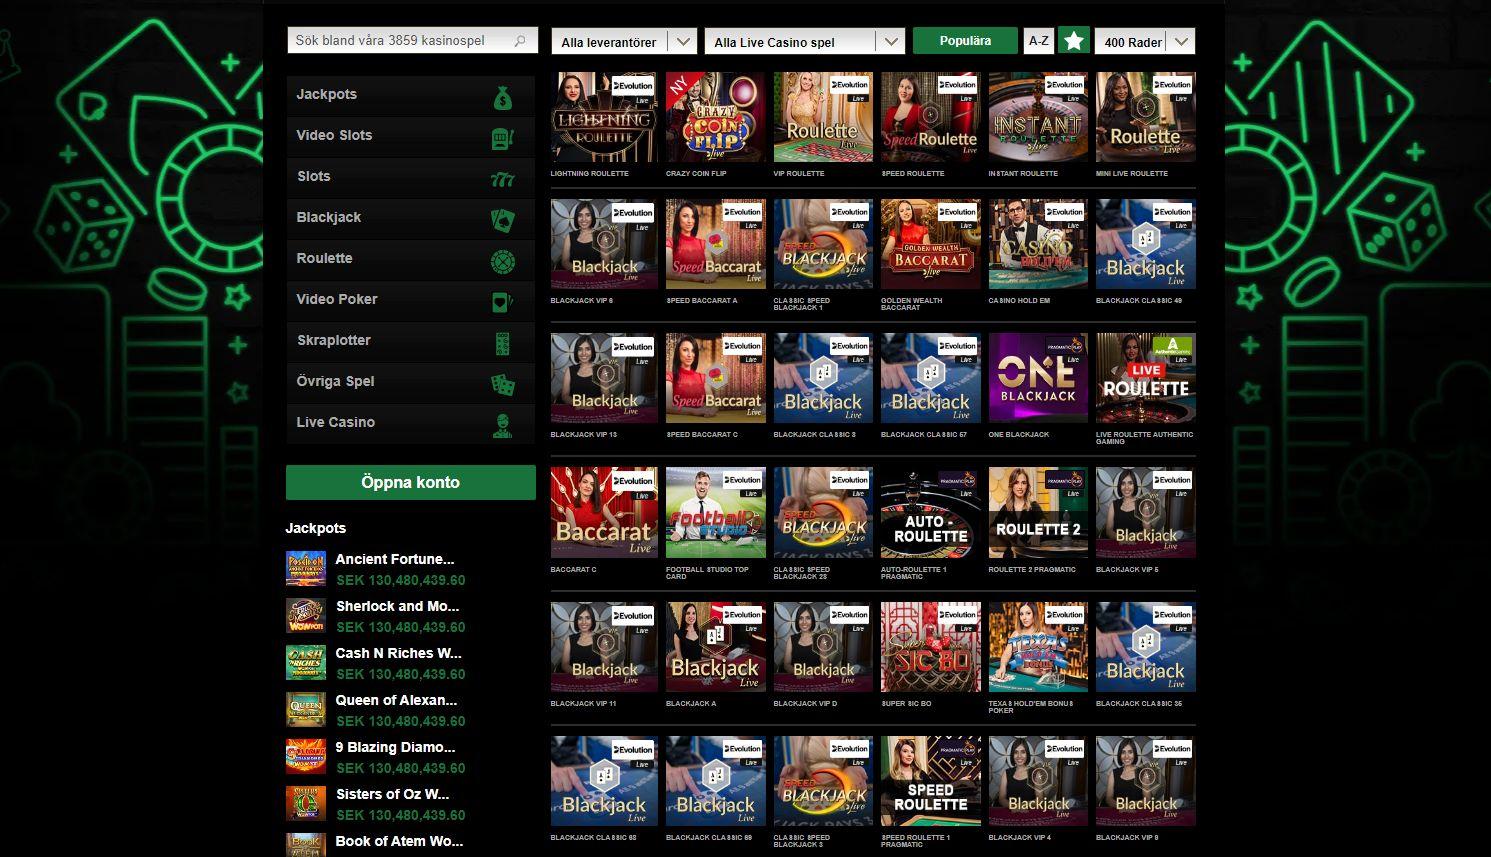
Task: Select the Slots 777 icon
Action: [x=504, y=176]
